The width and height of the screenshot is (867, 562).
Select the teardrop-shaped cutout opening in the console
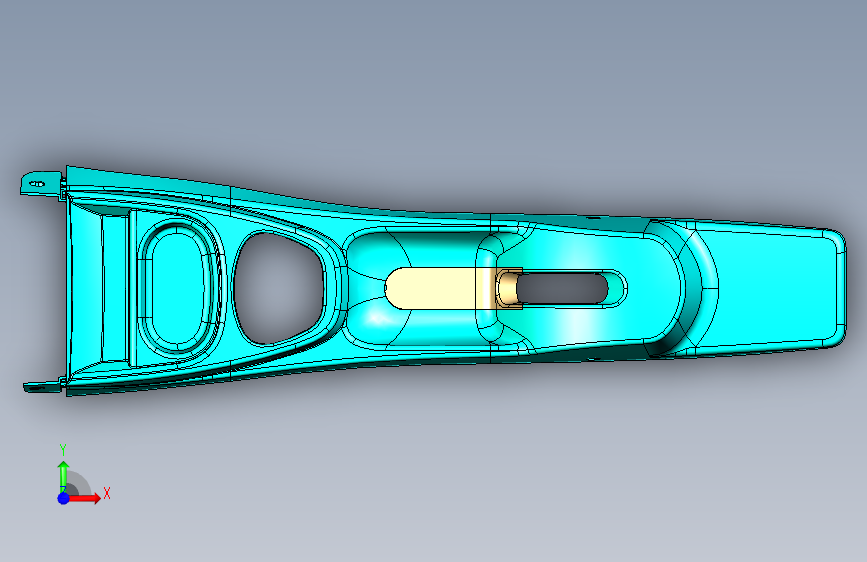pos(278,288)
